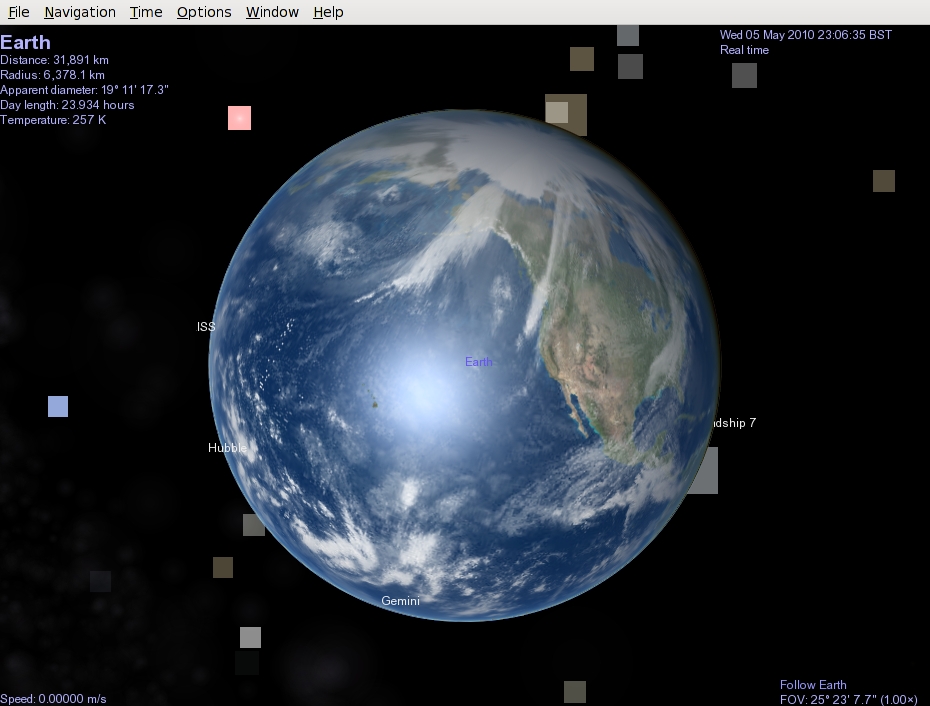This screenshot has width=930, height=706.
Task: Click the pink square satellite marker
Action: [239, 118]
